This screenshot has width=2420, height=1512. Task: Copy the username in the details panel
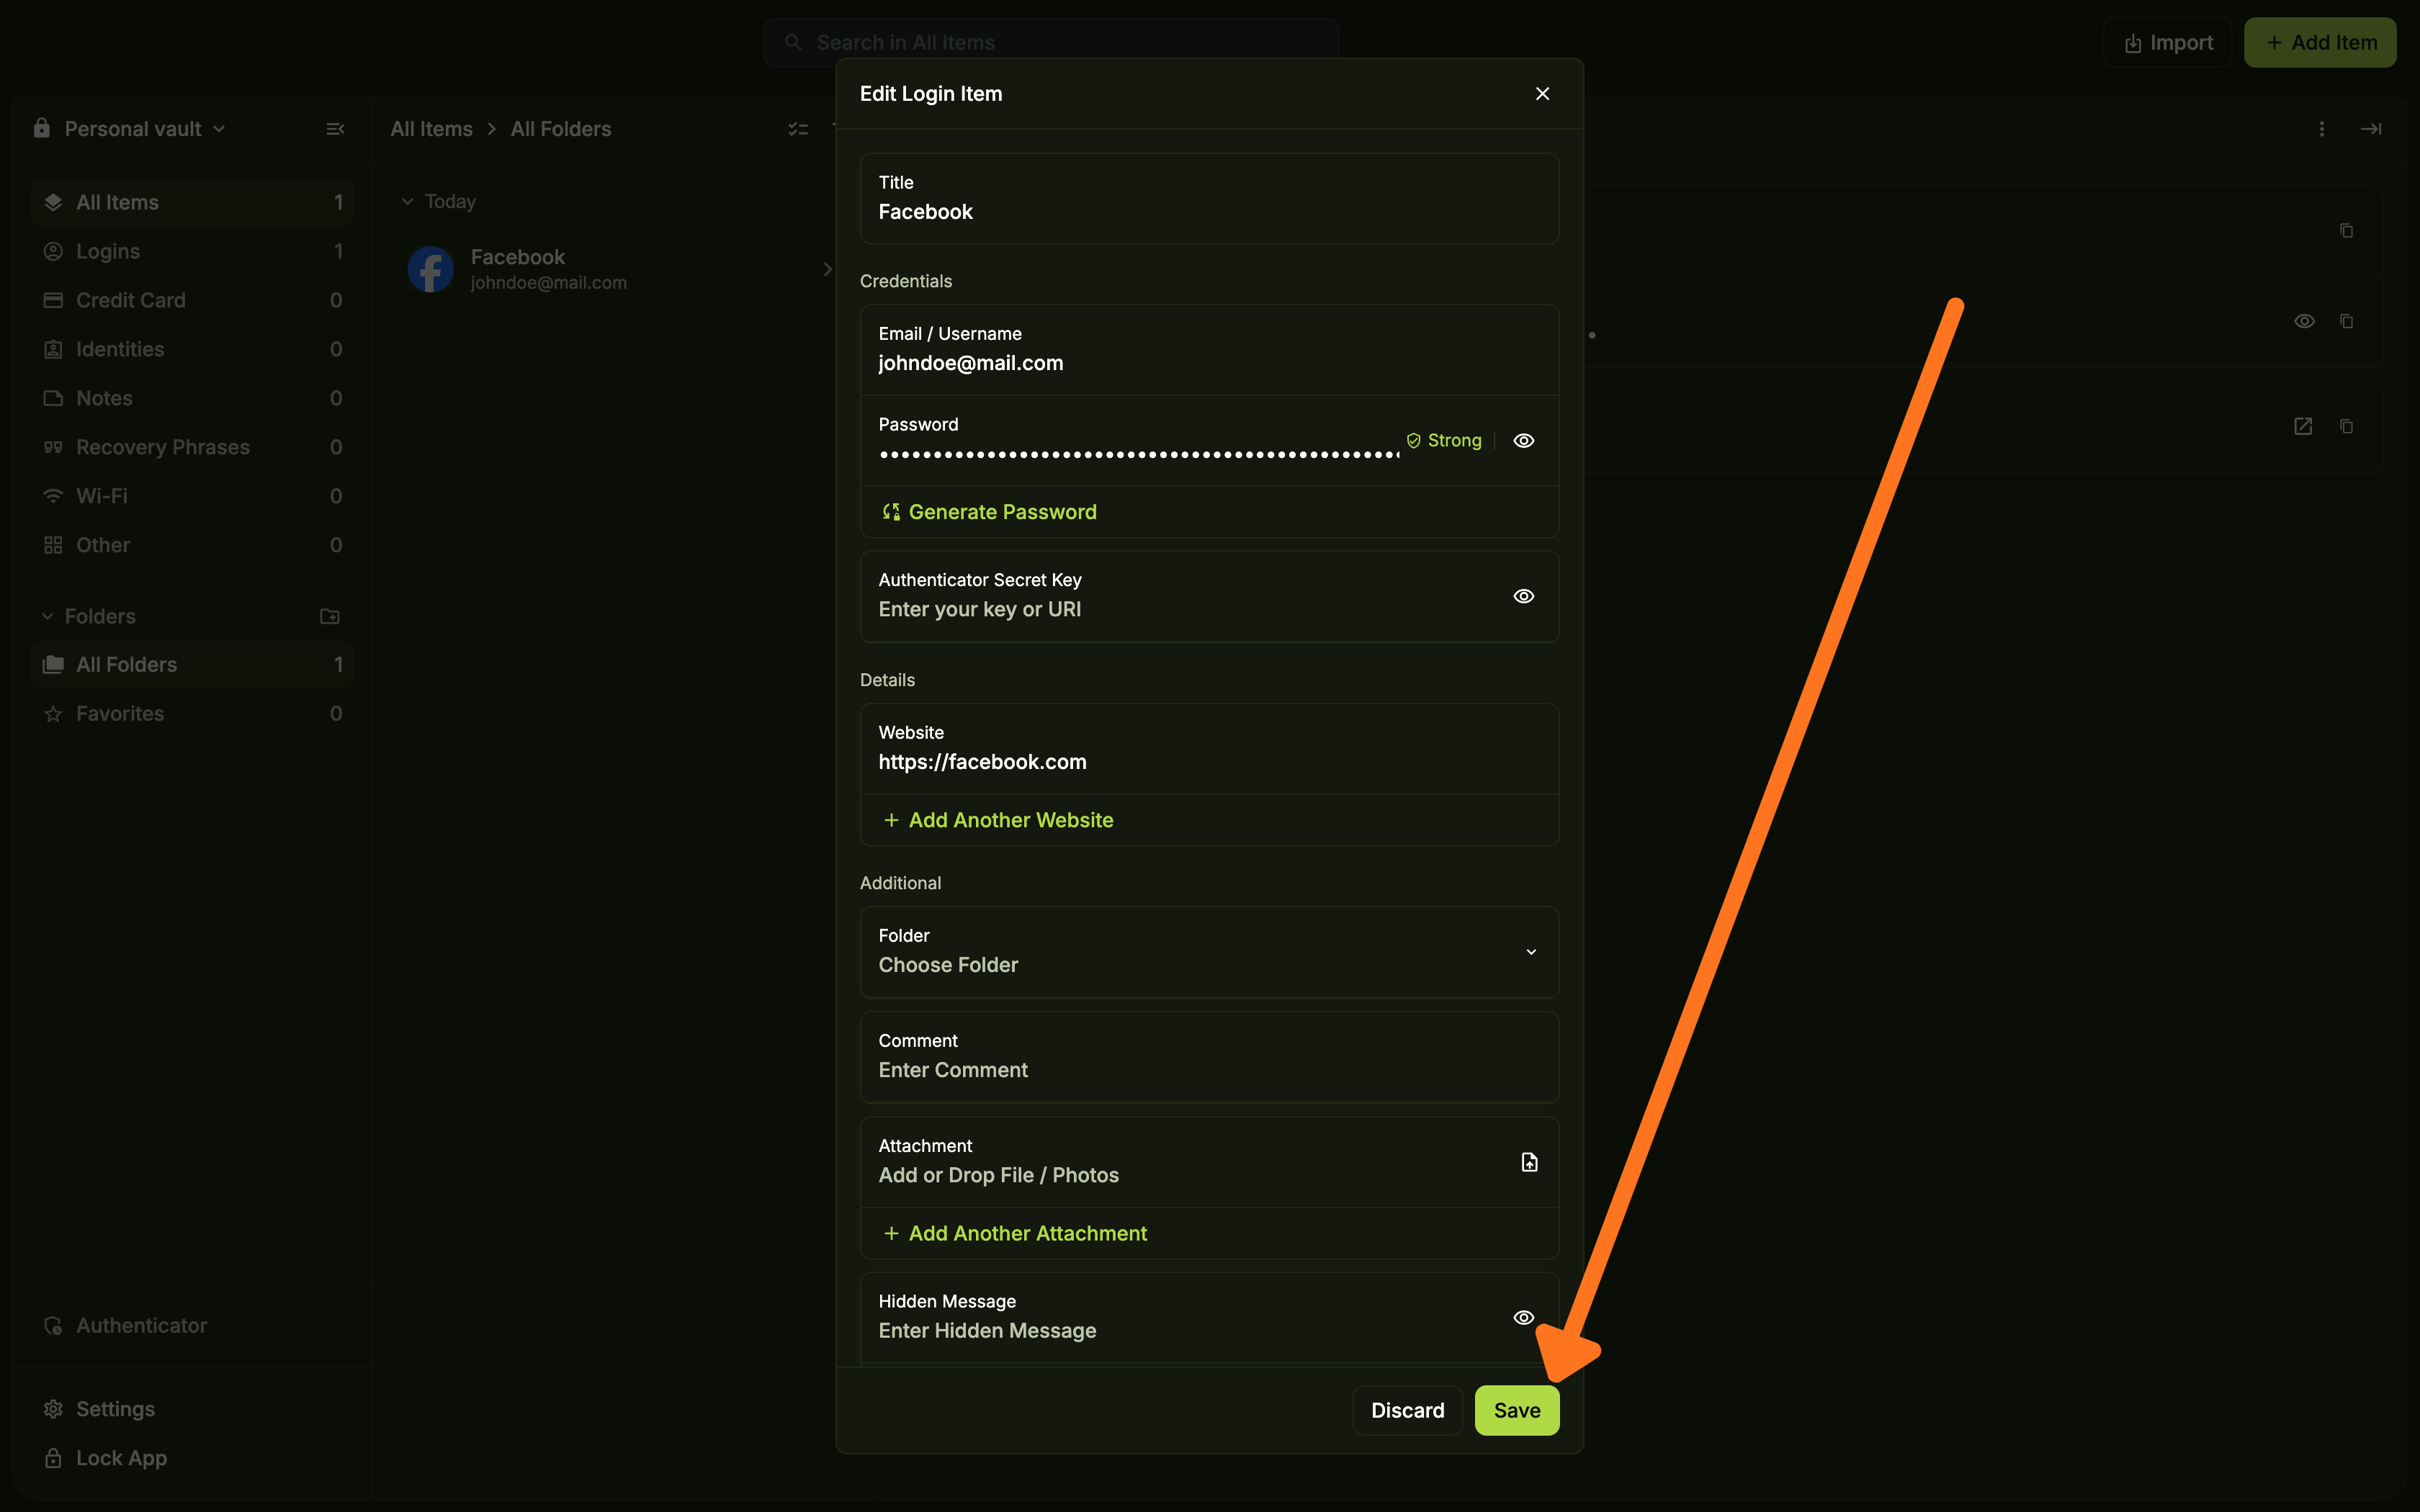pos(2346,230)
